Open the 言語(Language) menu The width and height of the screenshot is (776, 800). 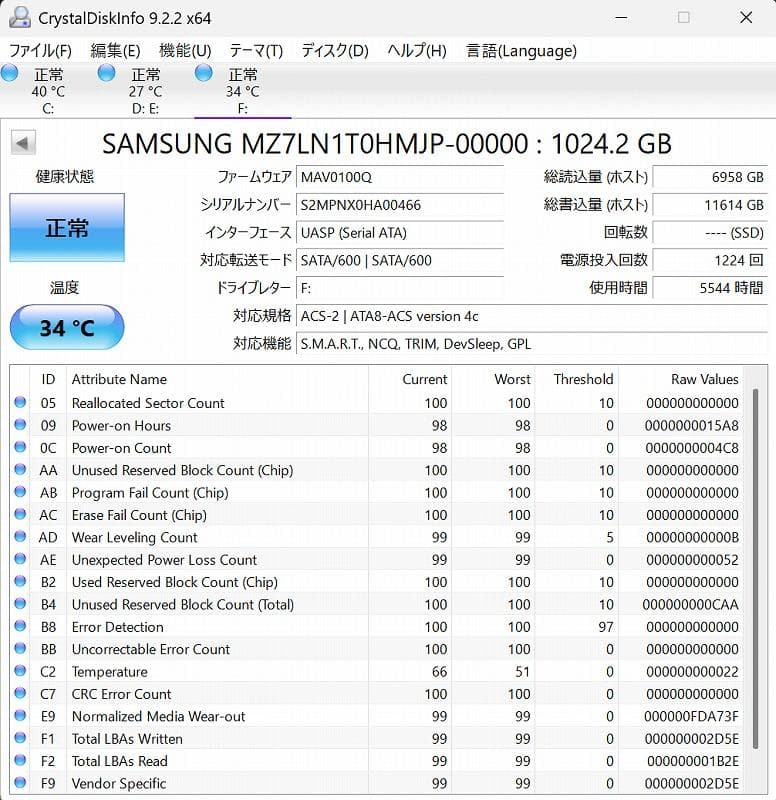click(521, 51)
